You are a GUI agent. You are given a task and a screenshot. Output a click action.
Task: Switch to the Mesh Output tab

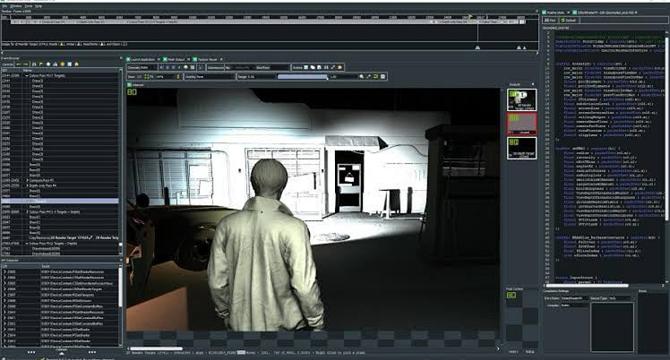pos(176,59)
